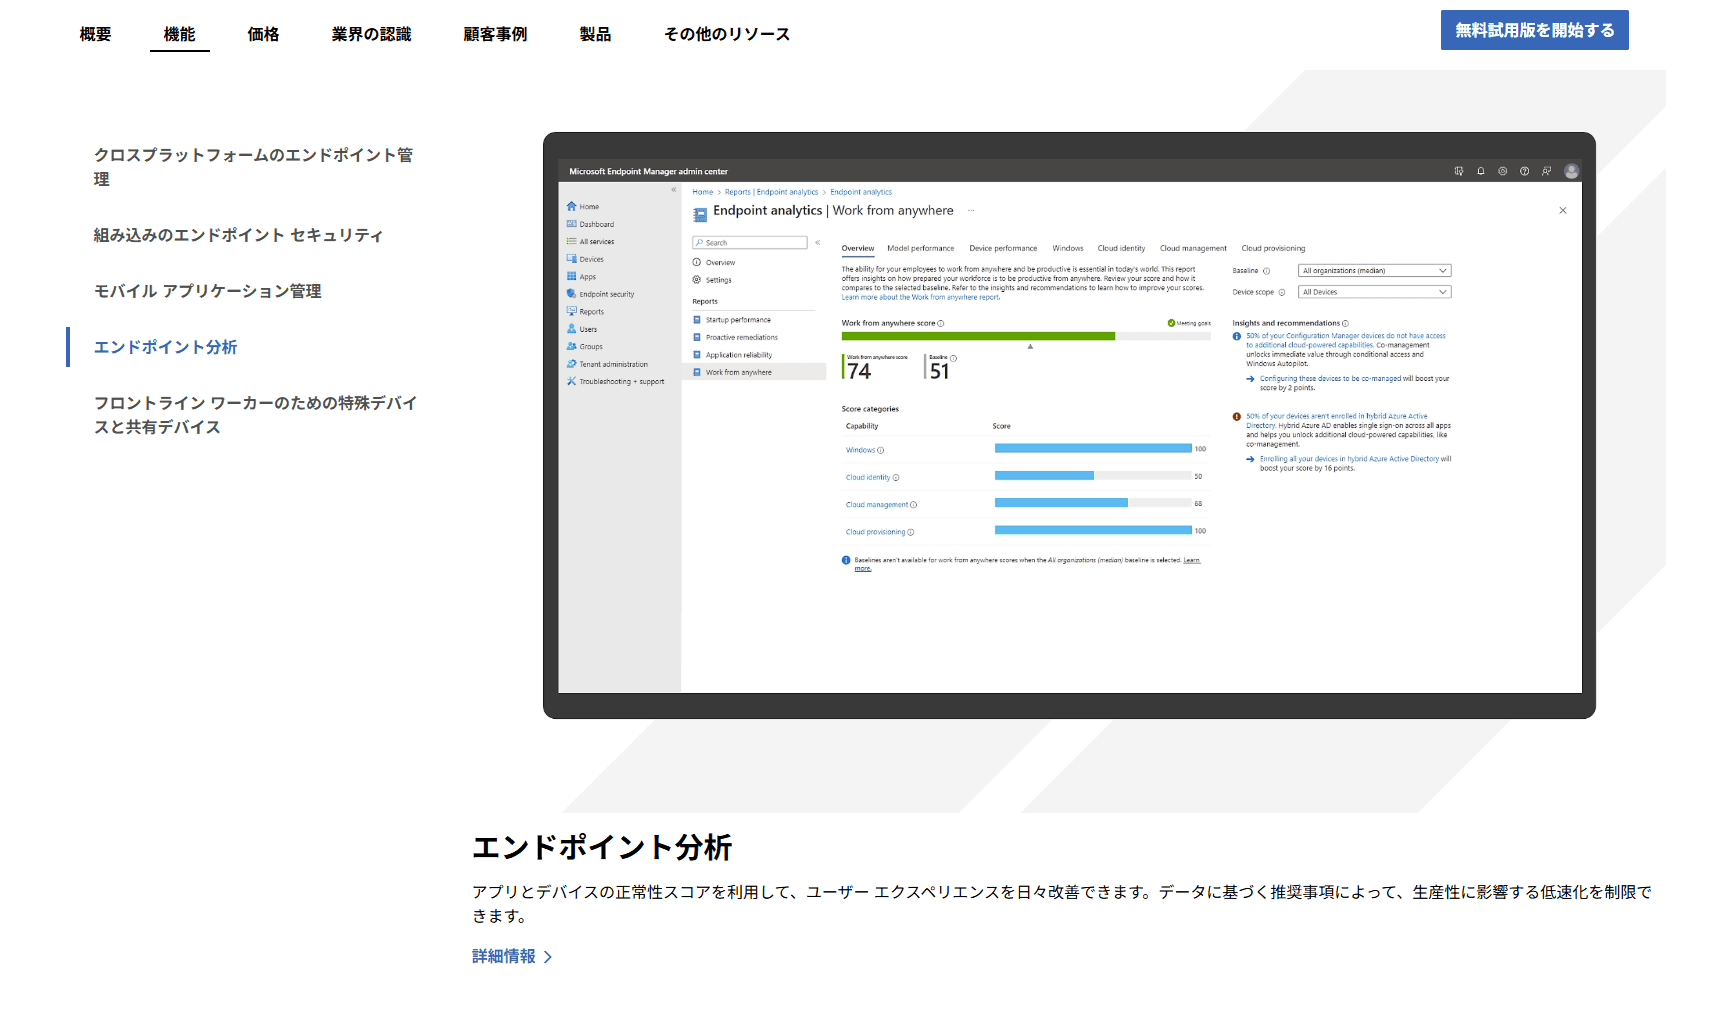1735x1028 pixels.
Task: Click the Settings gear in blade menu
Action: pyautogui.click(x=697, y=280)
